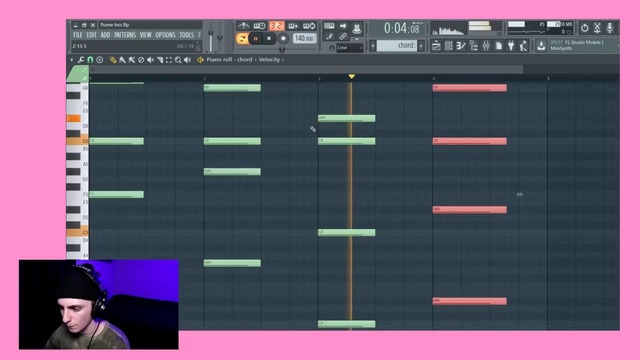Pause playback with the pause button
The image size is (640, 360).
coord(256,39)
